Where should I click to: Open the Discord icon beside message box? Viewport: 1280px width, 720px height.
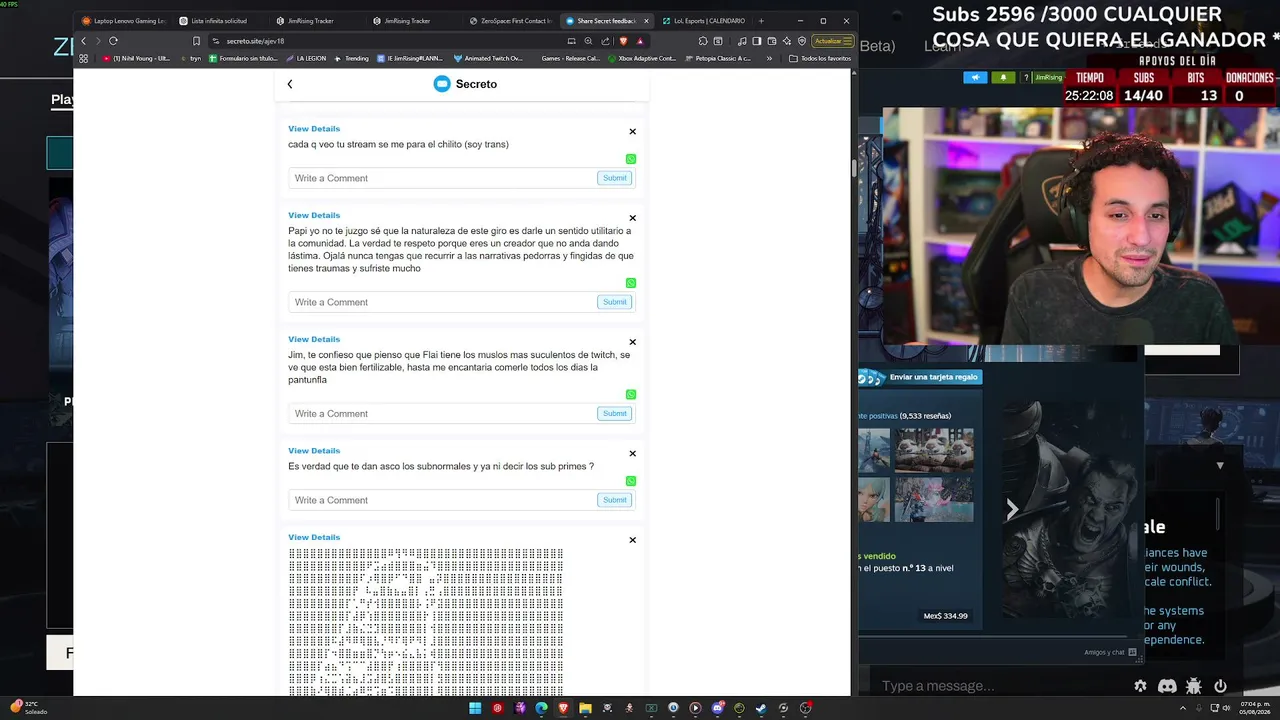(x=1167, y=686)
